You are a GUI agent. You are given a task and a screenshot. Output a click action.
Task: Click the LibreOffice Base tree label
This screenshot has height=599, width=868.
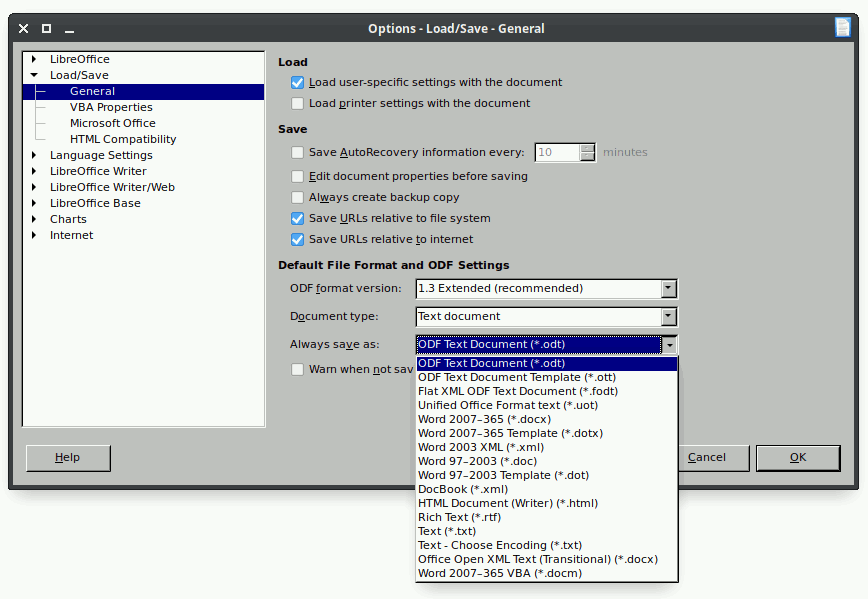click(x=95, y=203)
